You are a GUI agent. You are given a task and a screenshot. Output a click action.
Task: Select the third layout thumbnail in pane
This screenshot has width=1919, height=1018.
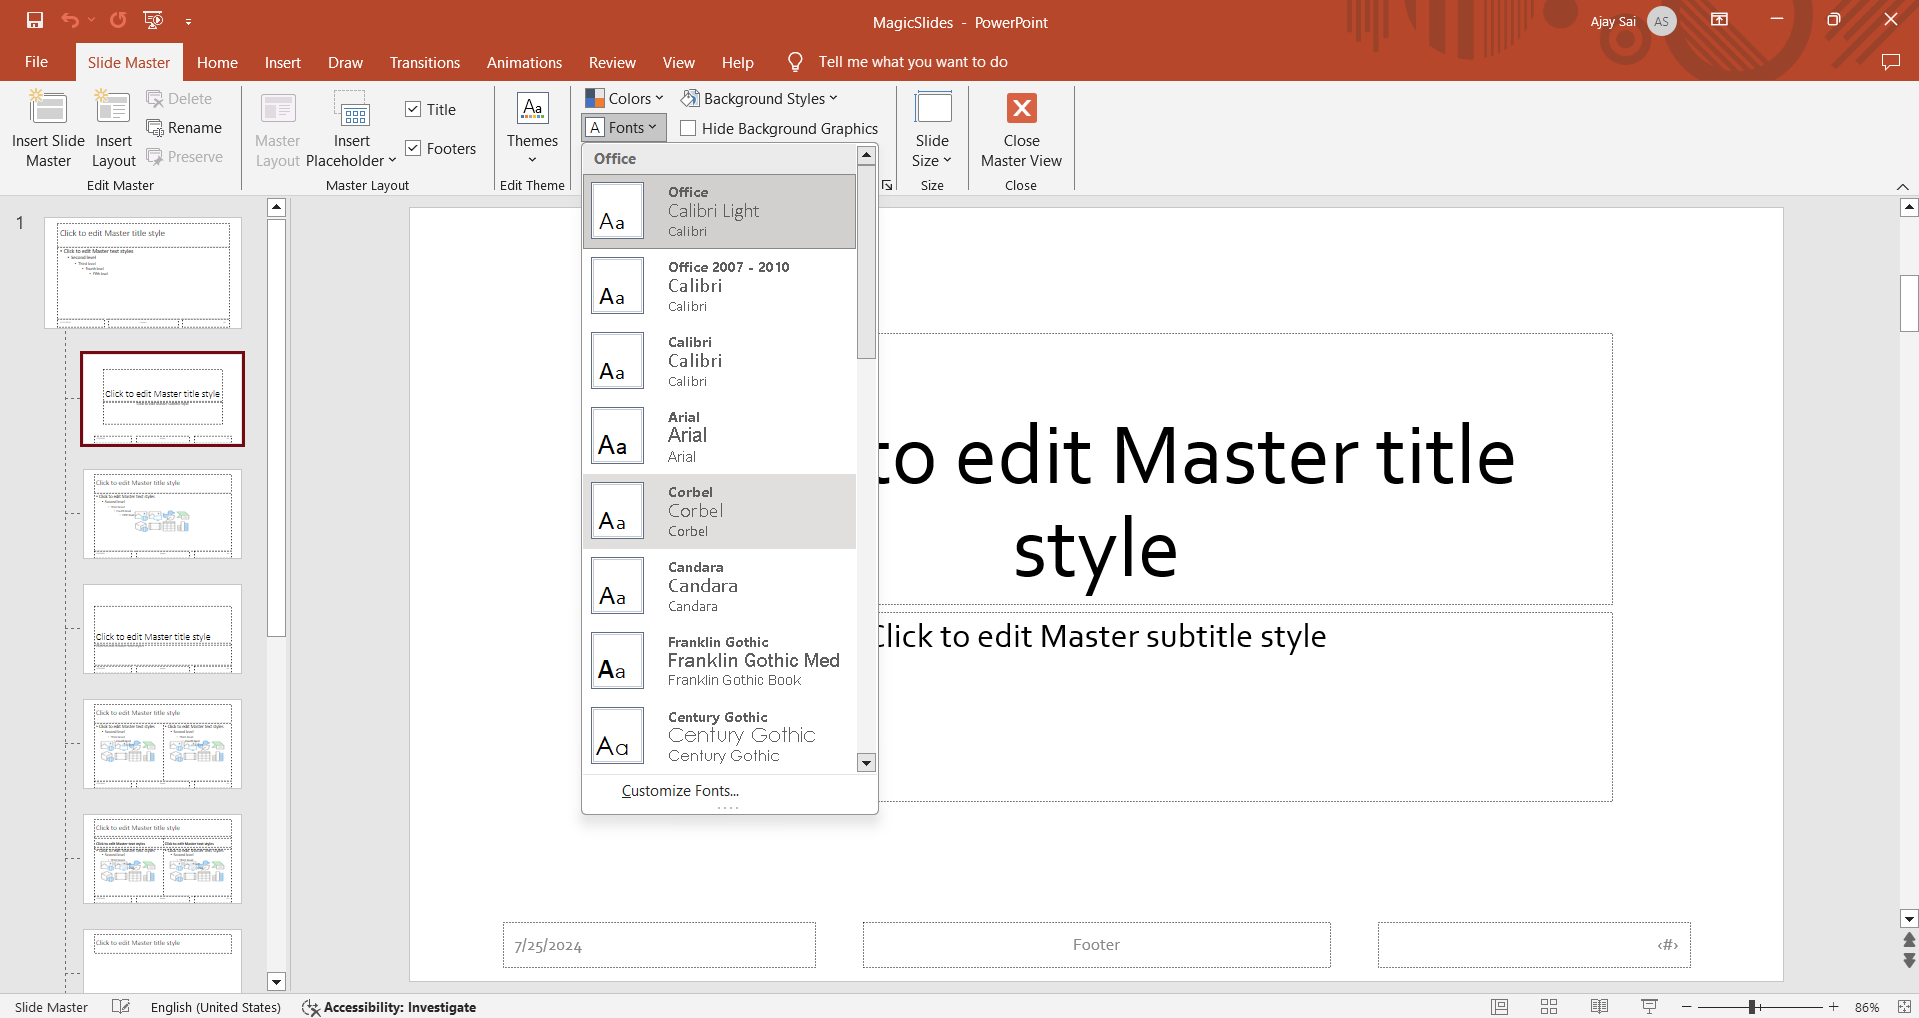point(162,629)
